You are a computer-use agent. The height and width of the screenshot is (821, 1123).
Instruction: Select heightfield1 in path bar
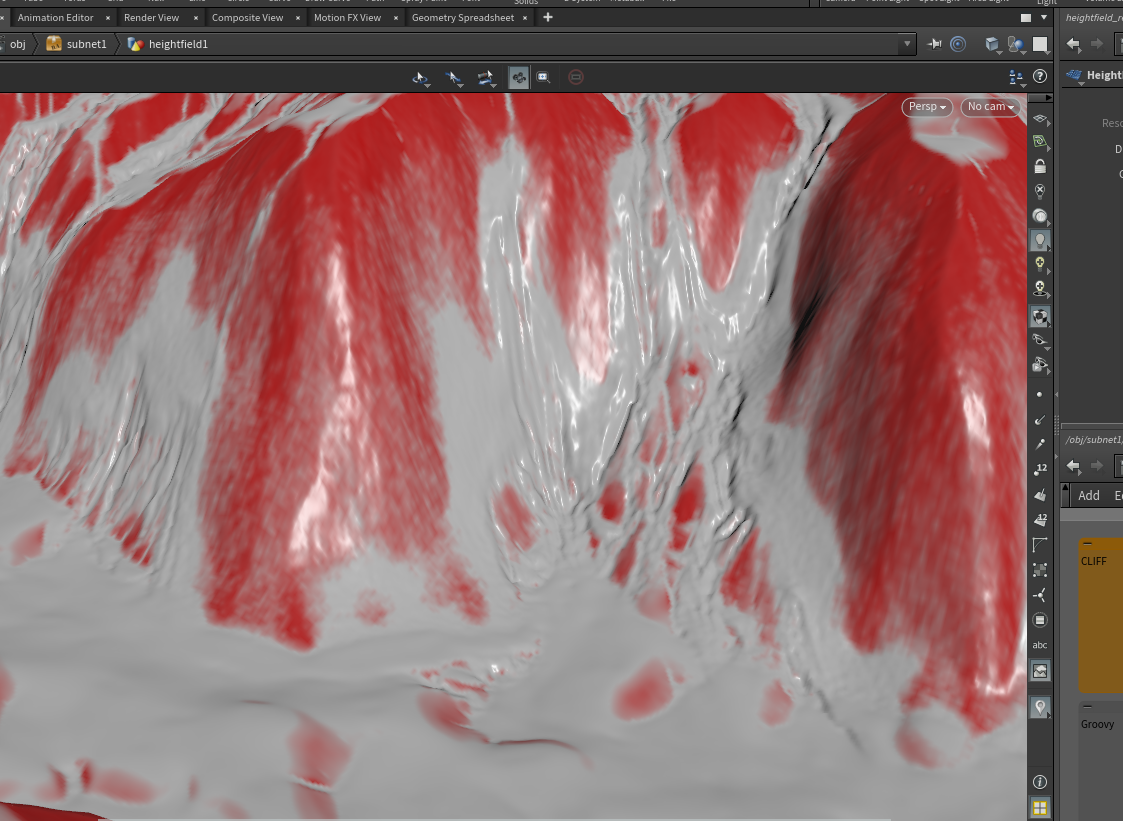click(x=168, y=44)
